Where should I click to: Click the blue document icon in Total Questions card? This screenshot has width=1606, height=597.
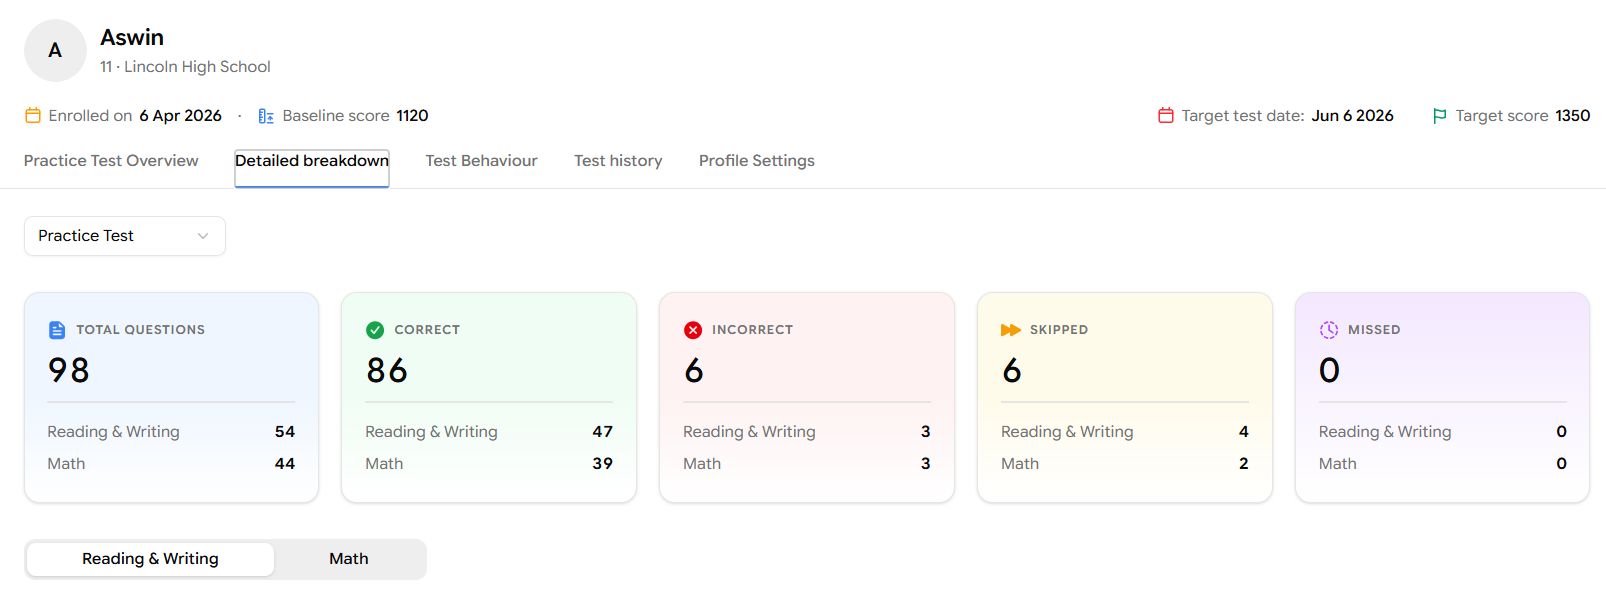pyautogui.click(x=57, y=330)
